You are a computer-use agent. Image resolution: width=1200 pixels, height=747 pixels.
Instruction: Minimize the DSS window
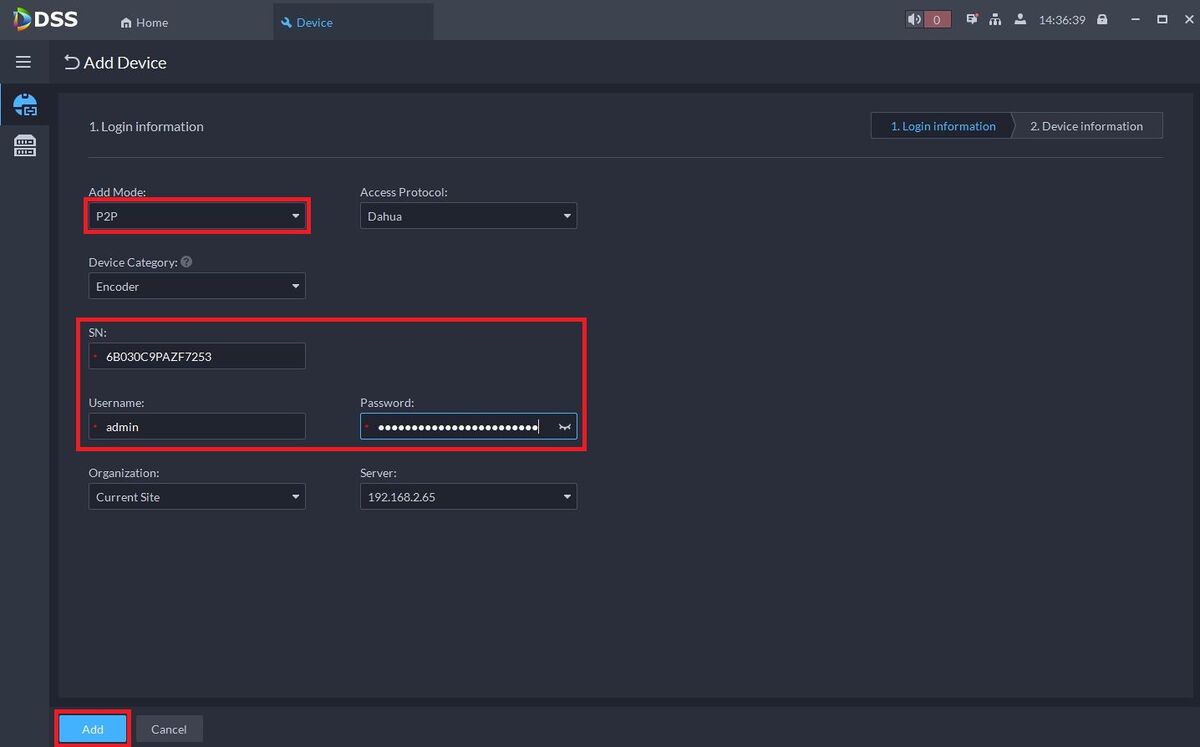tap(1135, 19)
